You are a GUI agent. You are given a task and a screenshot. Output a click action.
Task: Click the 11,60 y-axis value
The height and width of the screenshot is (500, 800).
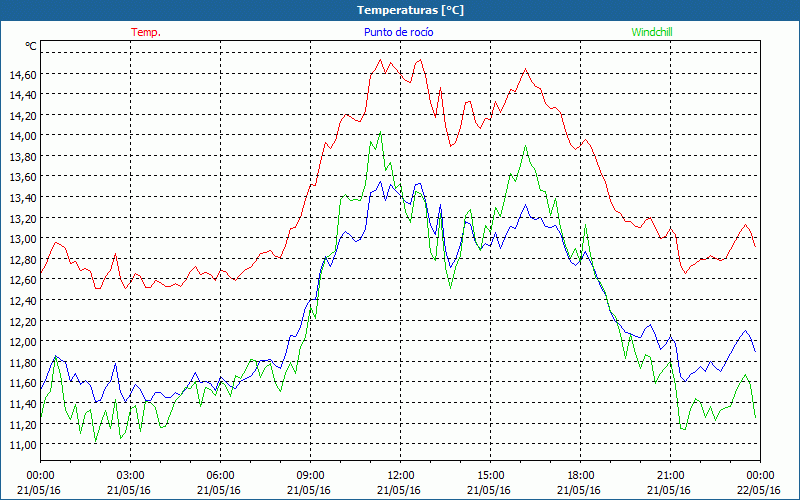coord(23,383)
